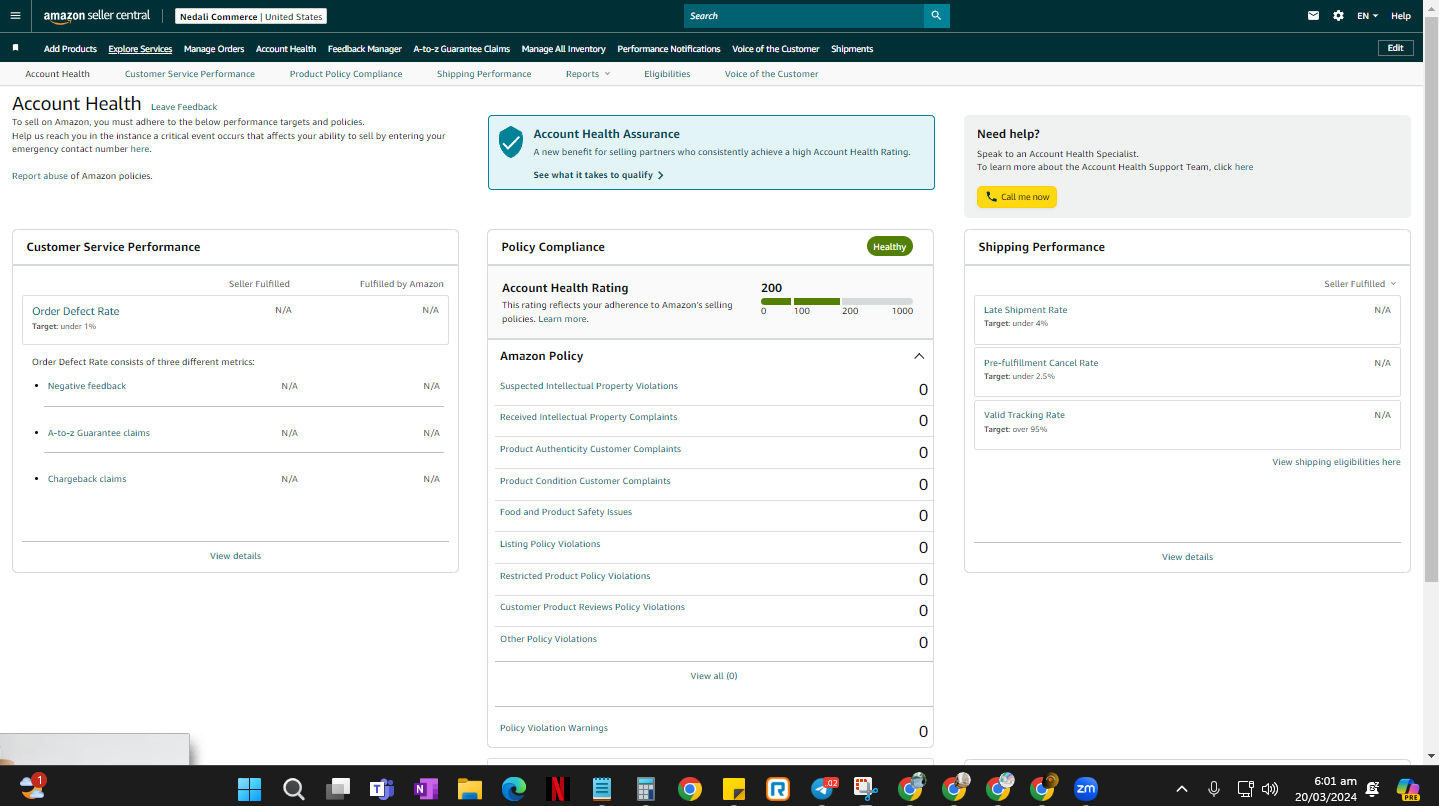This screenshot has width=1439, height=806.
Task: Open File Explorer from the taskbar
Action: [x=469, y=789]
